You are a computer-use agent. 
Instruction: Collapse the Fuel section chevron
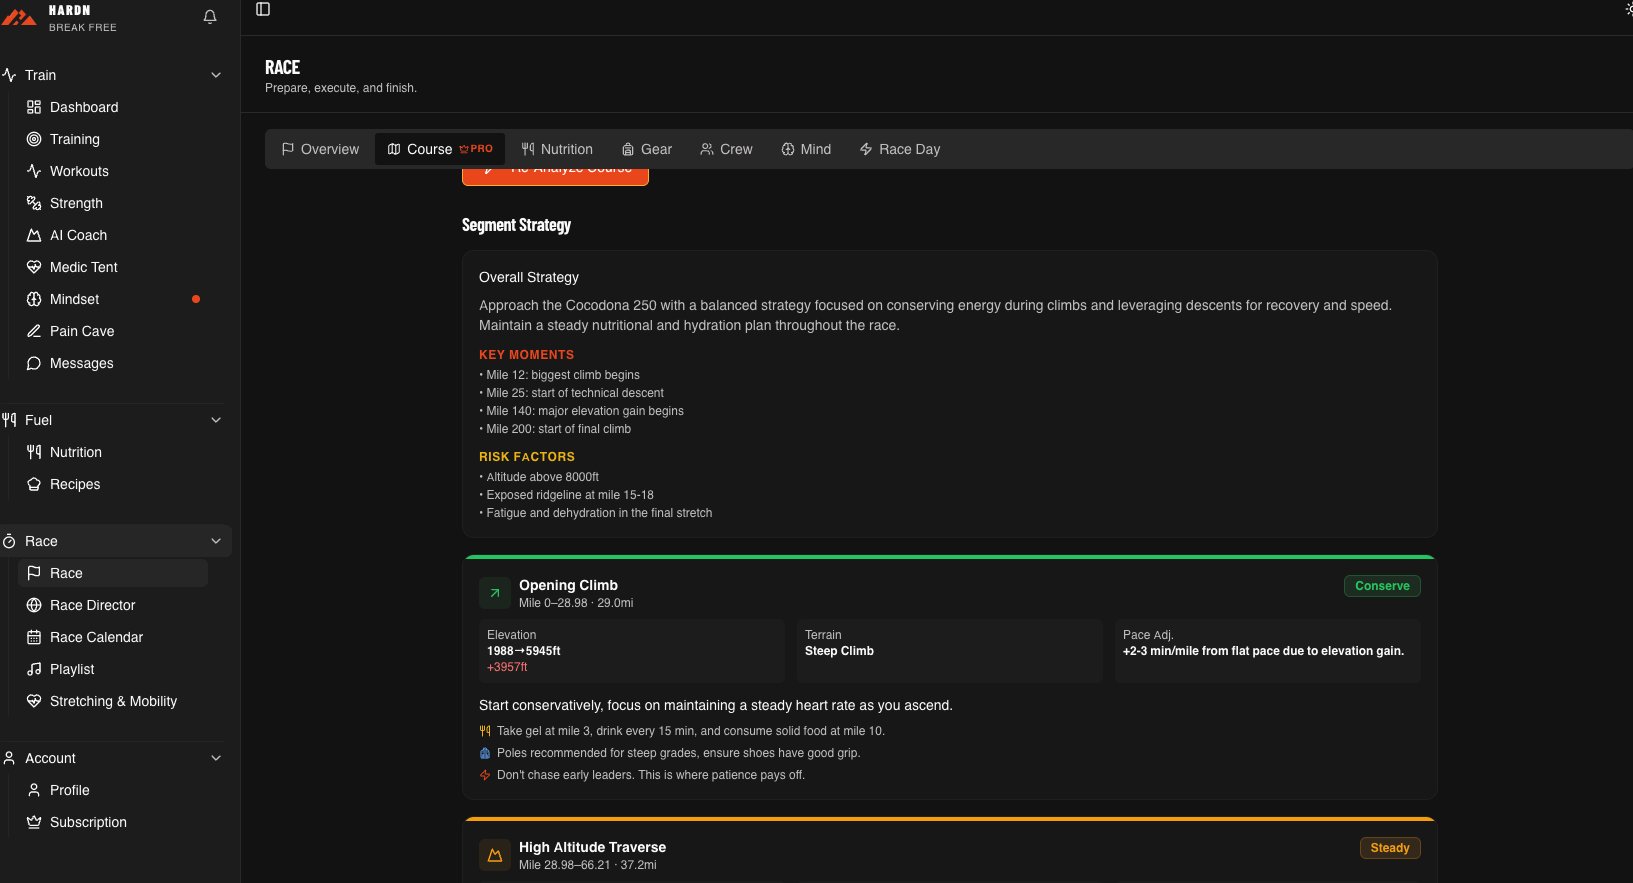(216, 420)
